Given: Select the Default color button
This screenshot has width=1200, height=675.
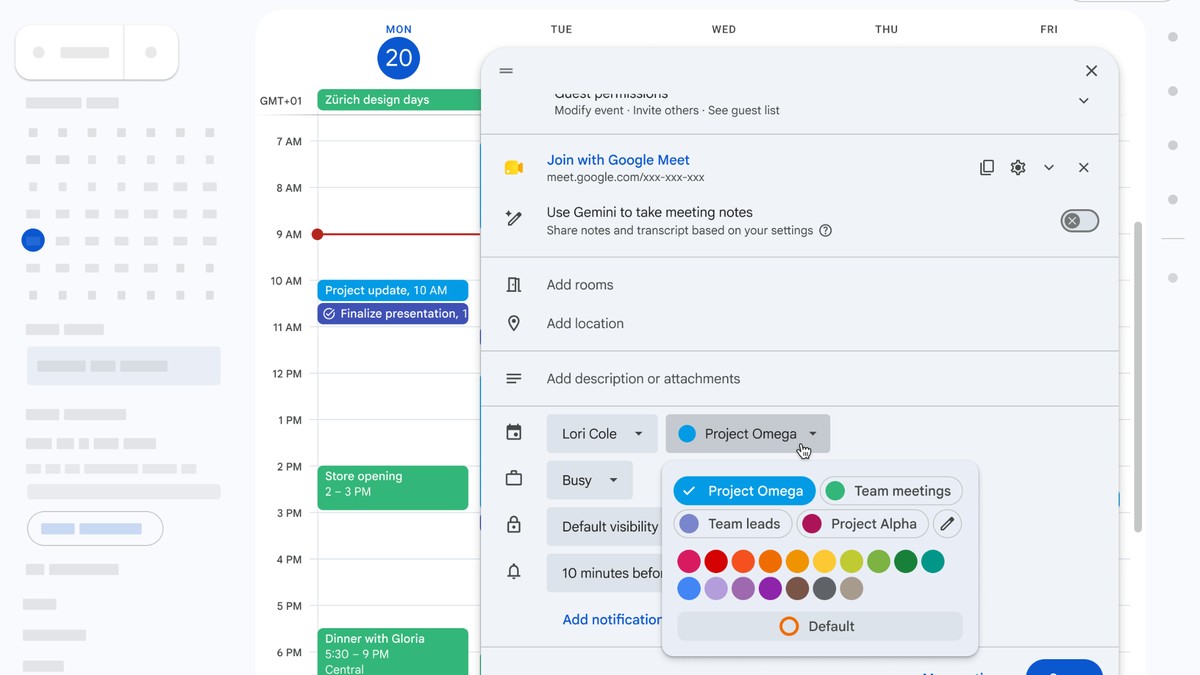Looking at the screenshot, I should pyautogui.click(x=820, y=626).
